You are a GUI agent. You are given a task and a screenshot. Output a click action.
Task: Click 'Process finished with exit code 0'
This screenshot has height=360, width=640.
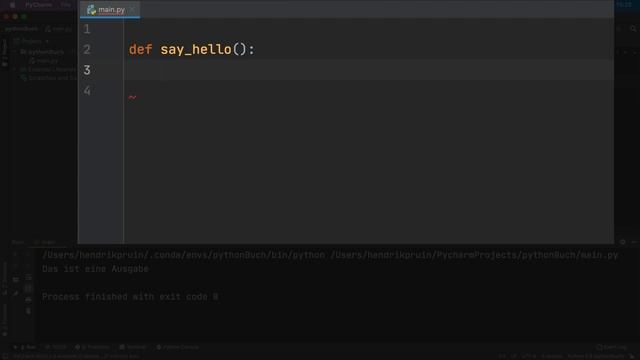click(130, 297)
